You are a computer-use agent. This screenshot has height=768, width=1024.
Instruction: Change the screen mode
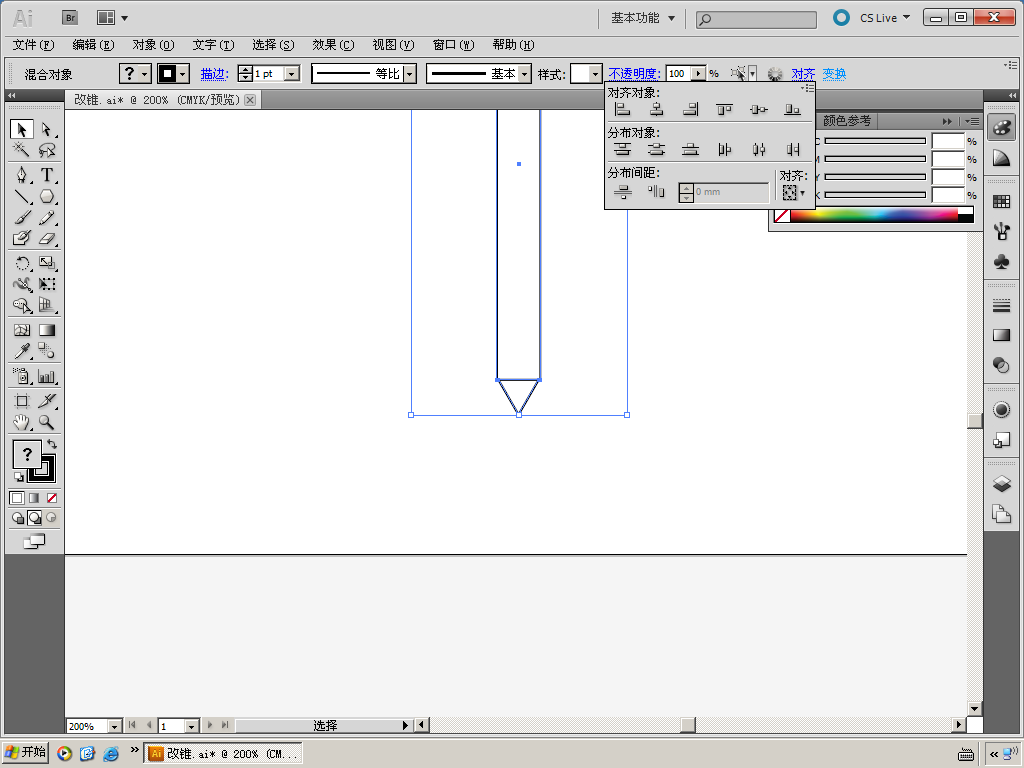click(x=34, y=541)
